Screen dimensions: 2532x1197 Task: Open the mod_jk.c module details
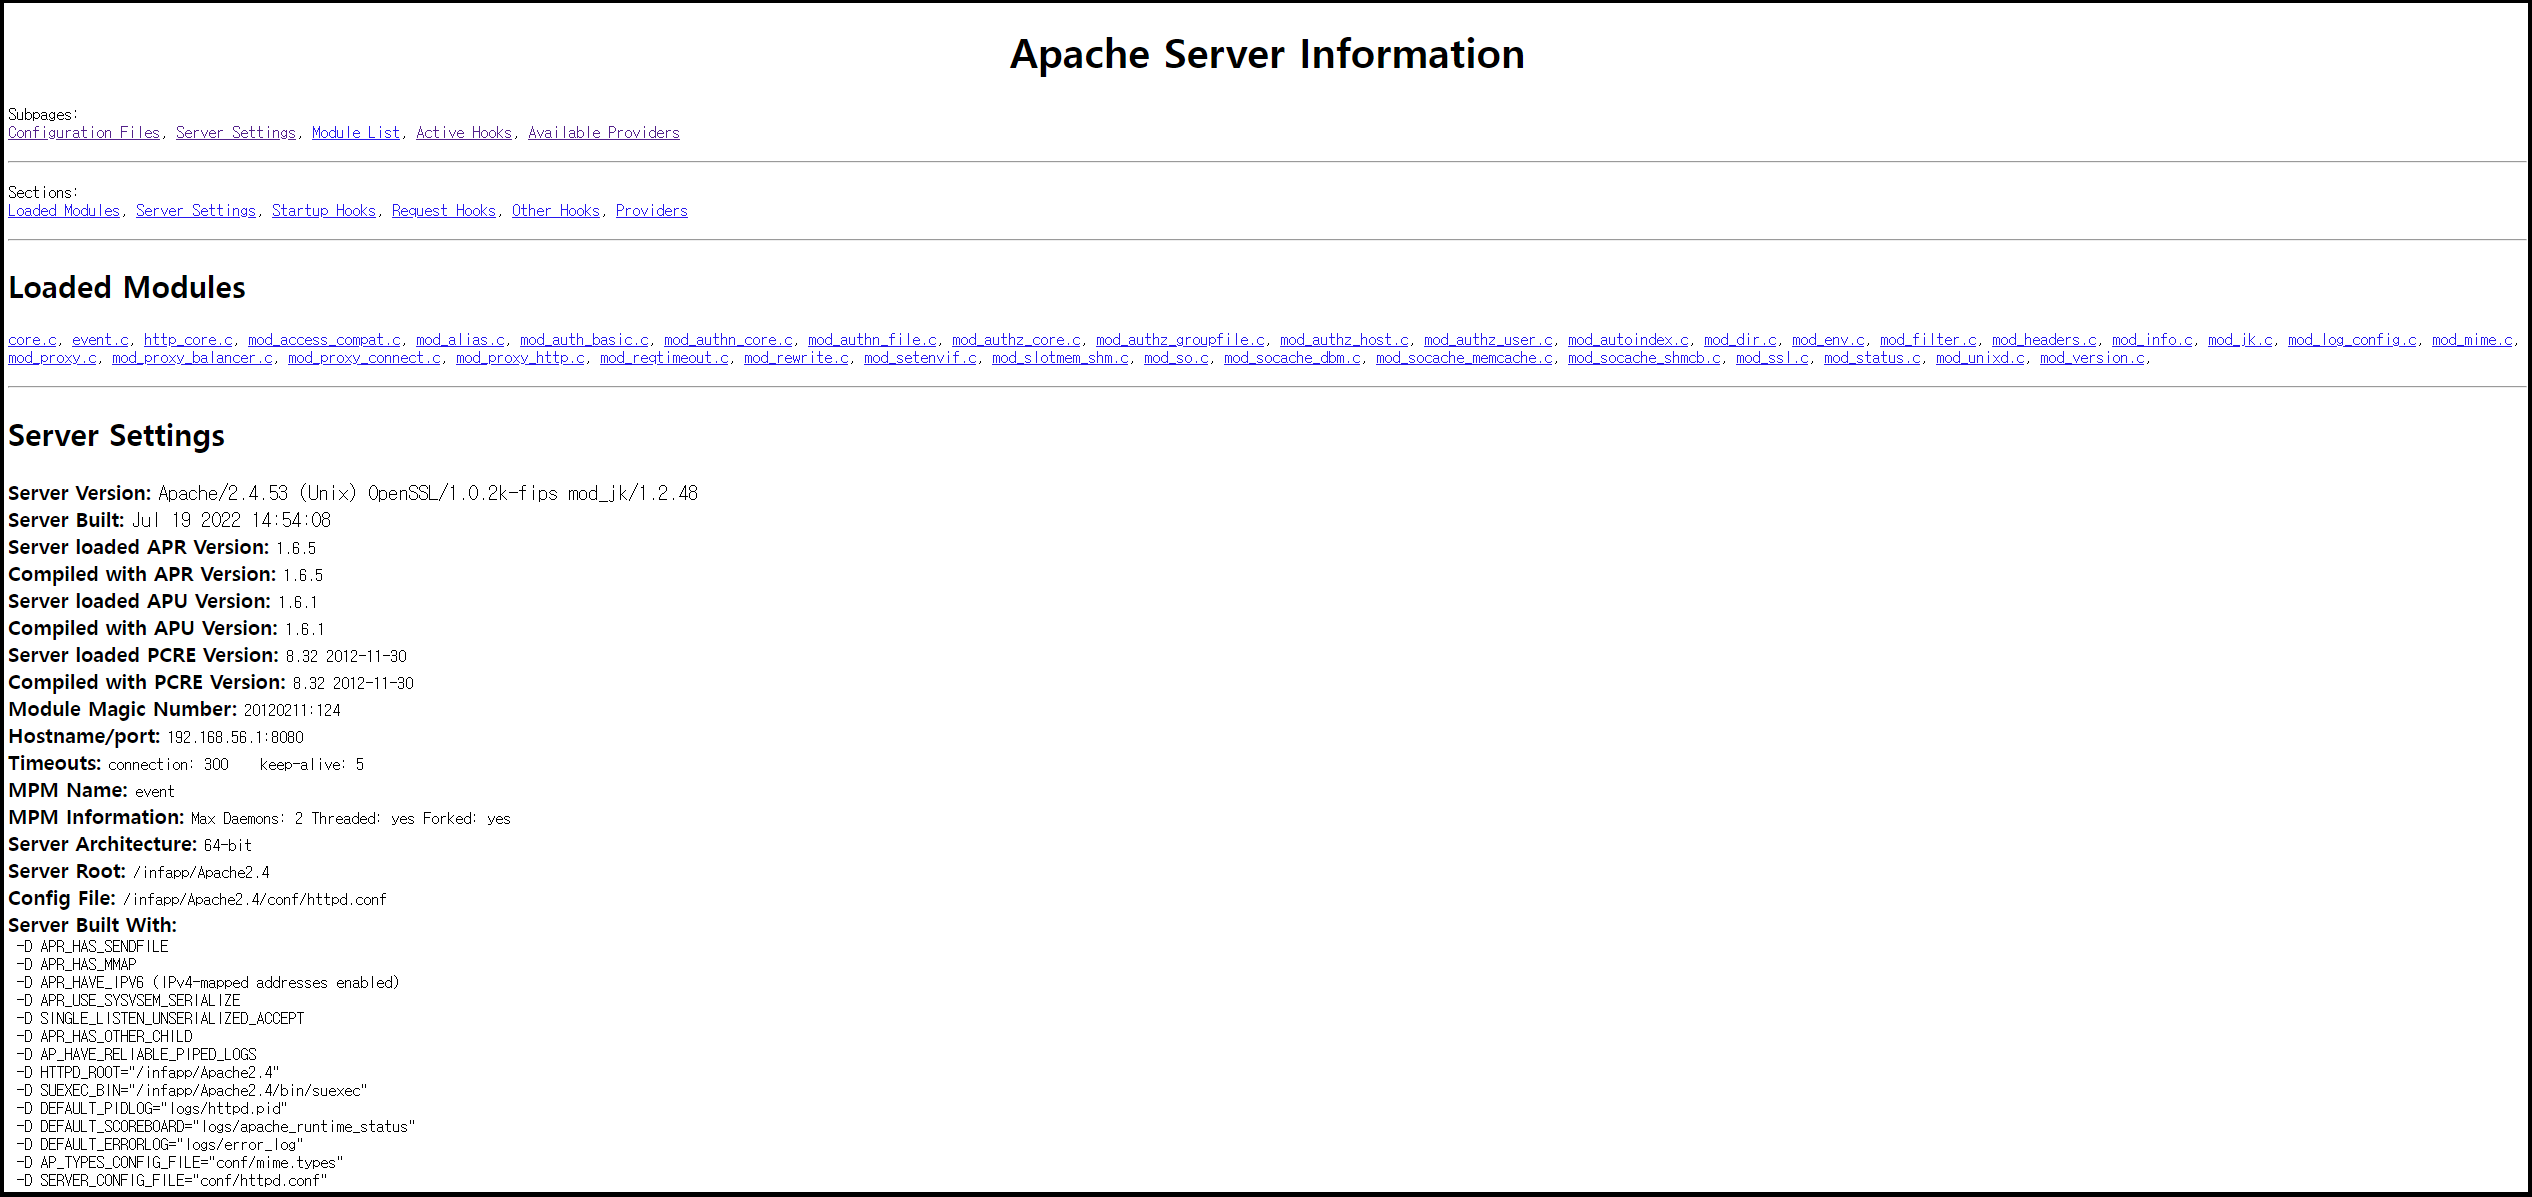(x=2239, y=340)
